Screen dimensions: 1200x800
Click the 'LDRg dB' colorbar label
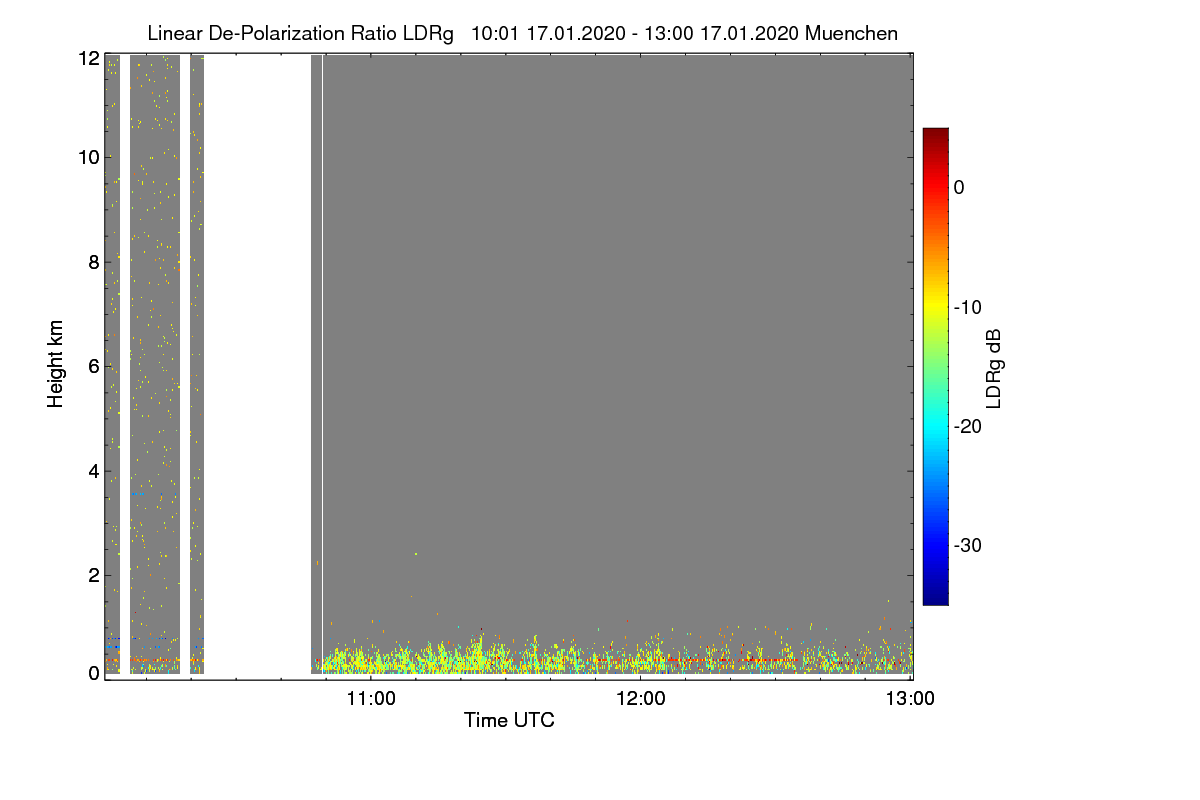(994, 369)
